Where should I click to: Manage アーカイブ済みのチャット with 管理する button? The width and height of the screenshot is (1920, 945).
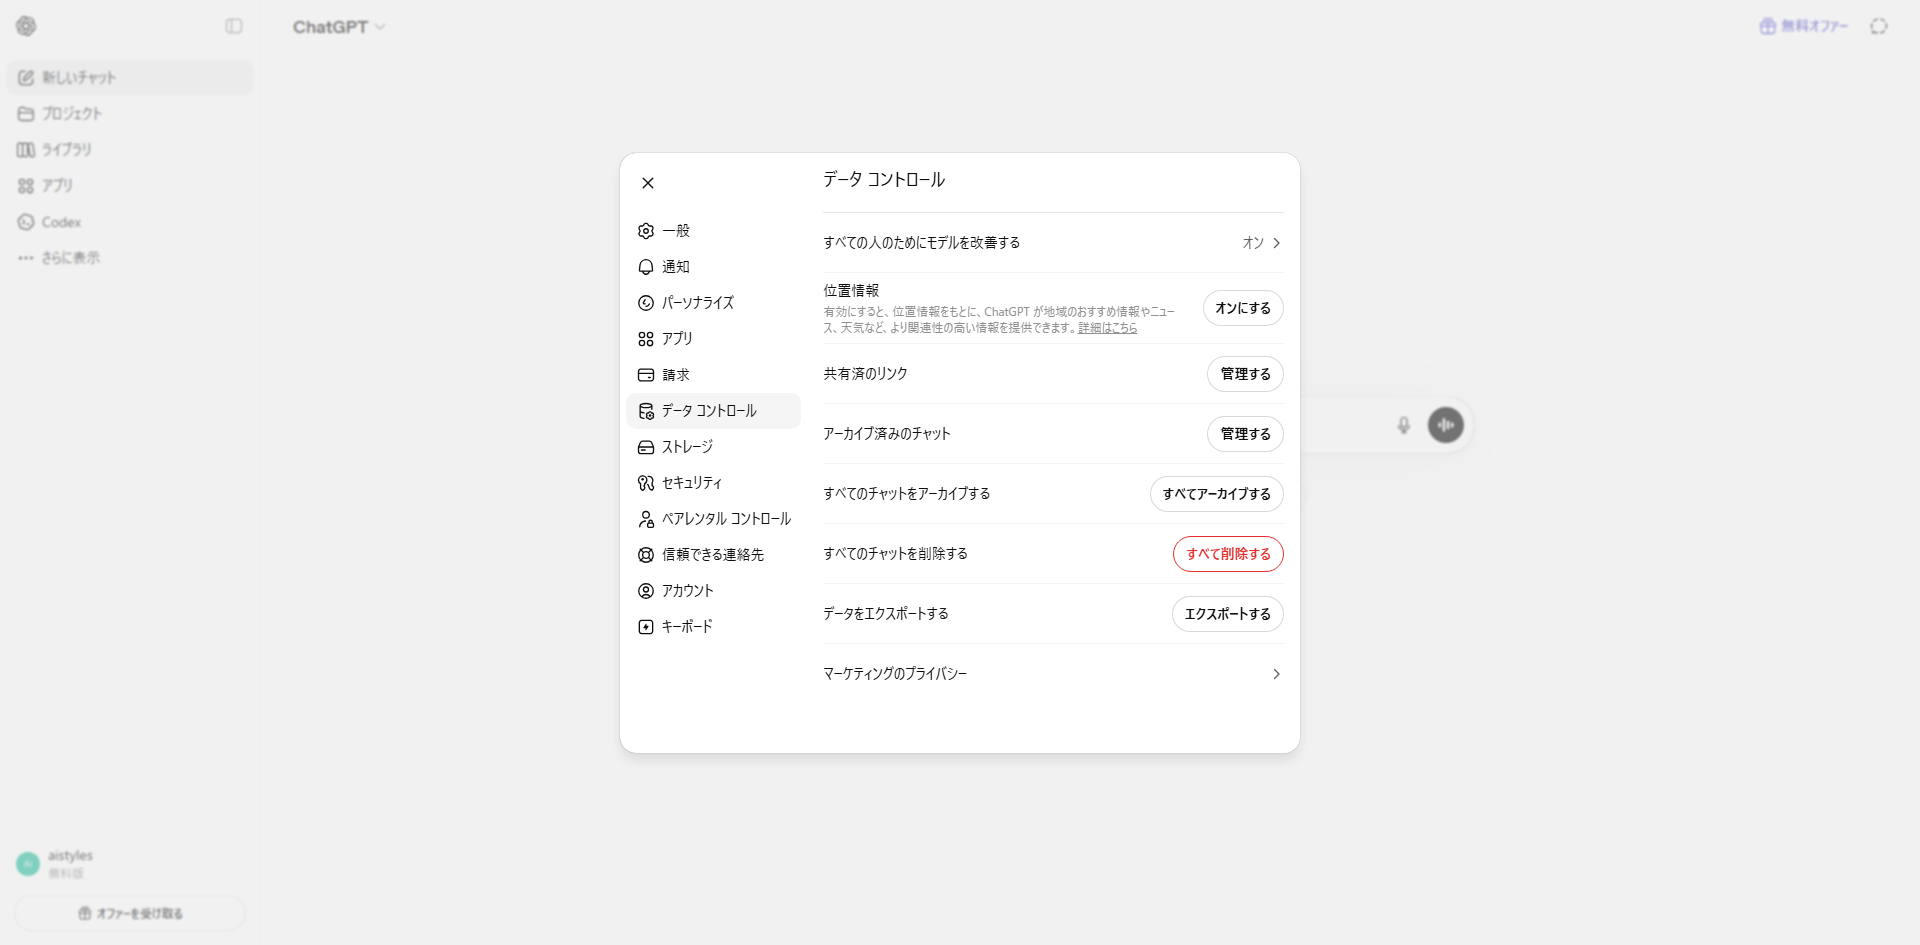[1245, 434]
